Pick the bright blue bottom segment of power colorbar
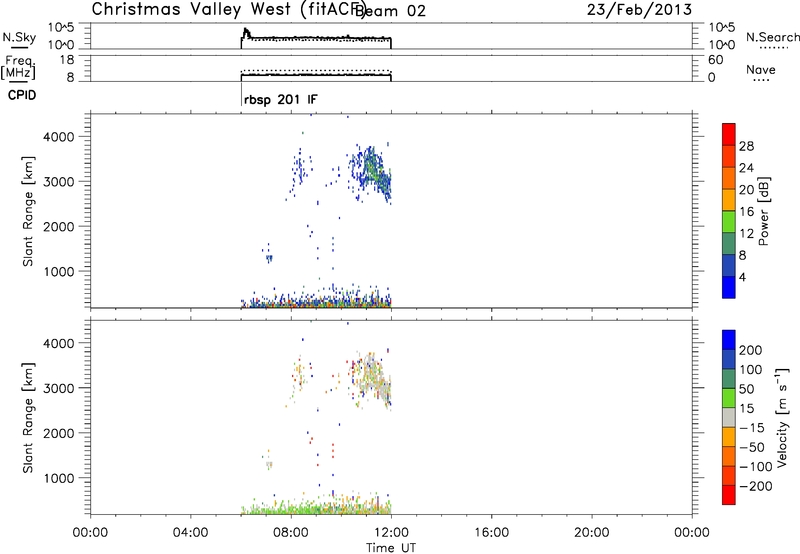Image resolution: width=800 pixels, height=554 pixels. [729, 287]
